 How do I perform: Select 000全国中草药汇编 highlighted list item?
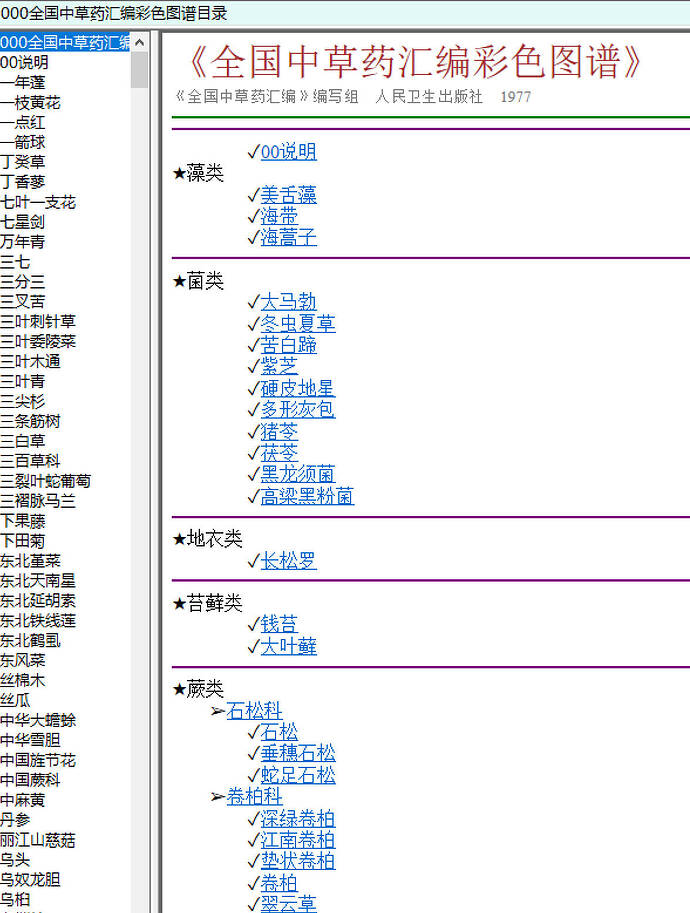65,42
